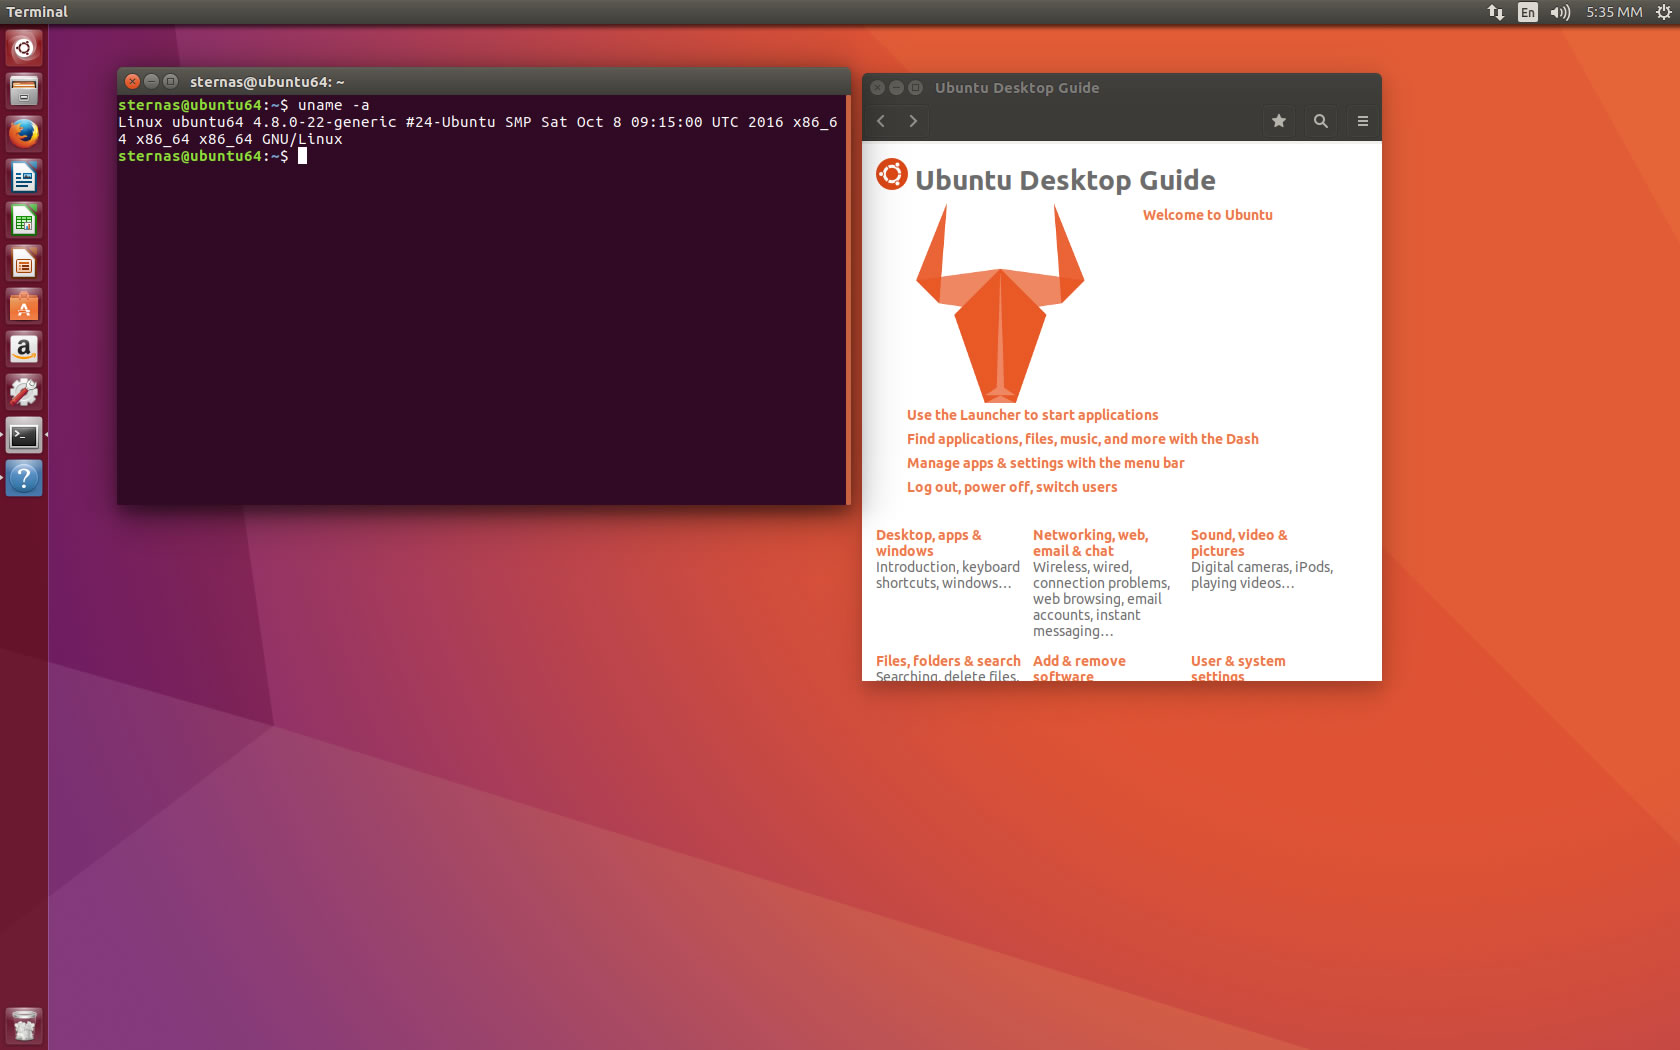1680x1050 pixels.
Task: Open search in Ubuntu Desktop Guide
Action: (1321, 121)
